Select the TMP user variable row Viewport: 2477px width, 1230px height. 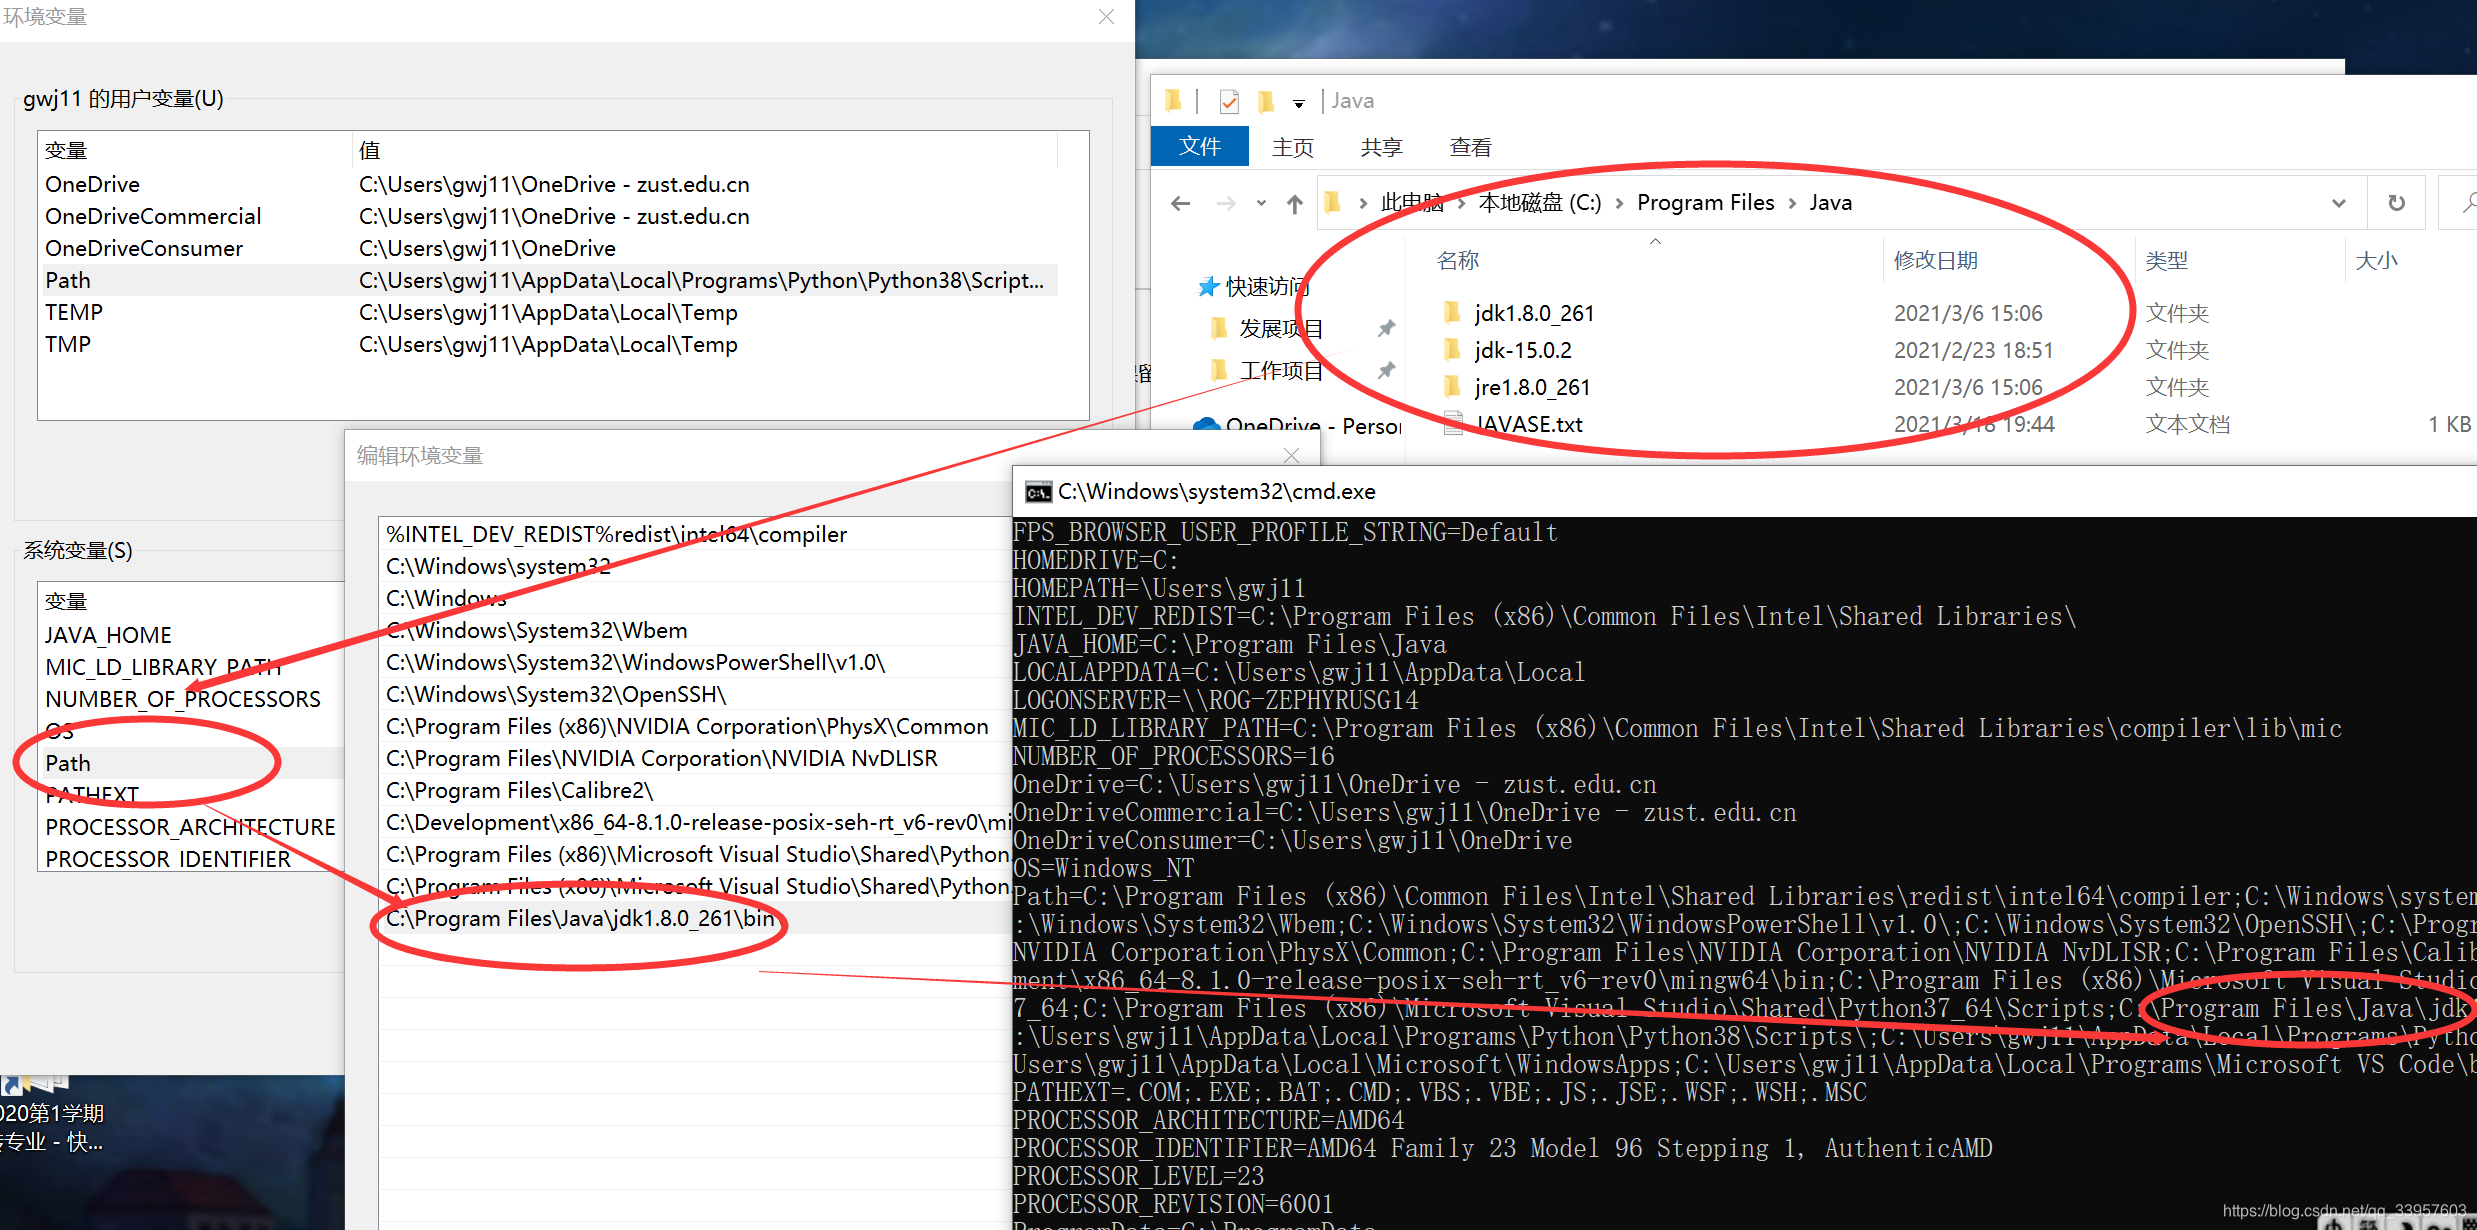(x=547, y=344)
